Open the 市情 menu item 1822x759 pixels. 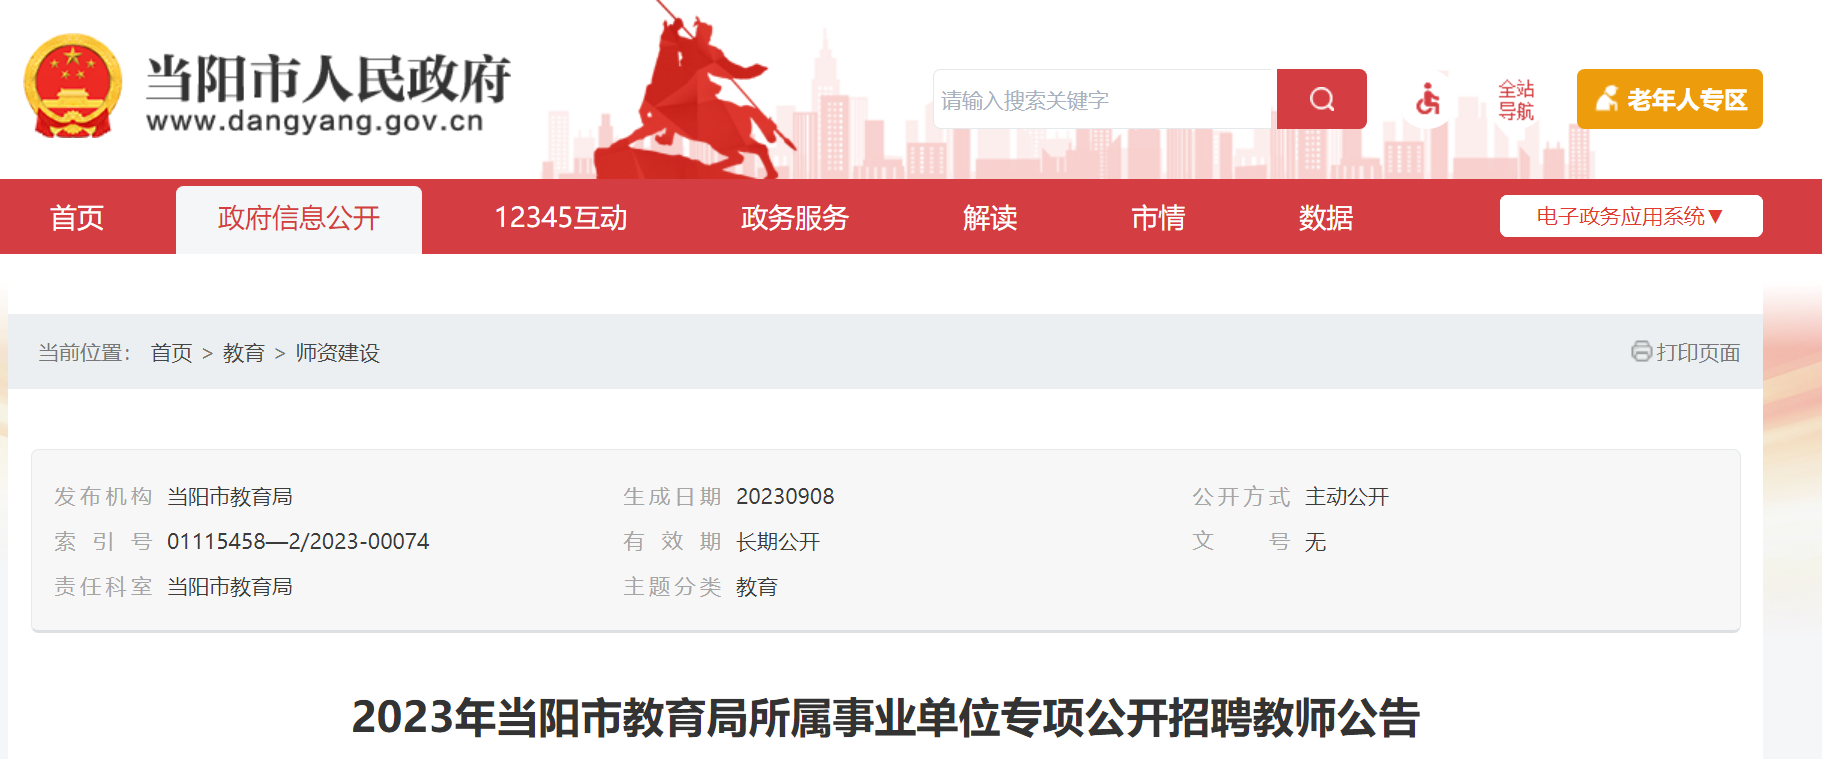coord(1158,217)
